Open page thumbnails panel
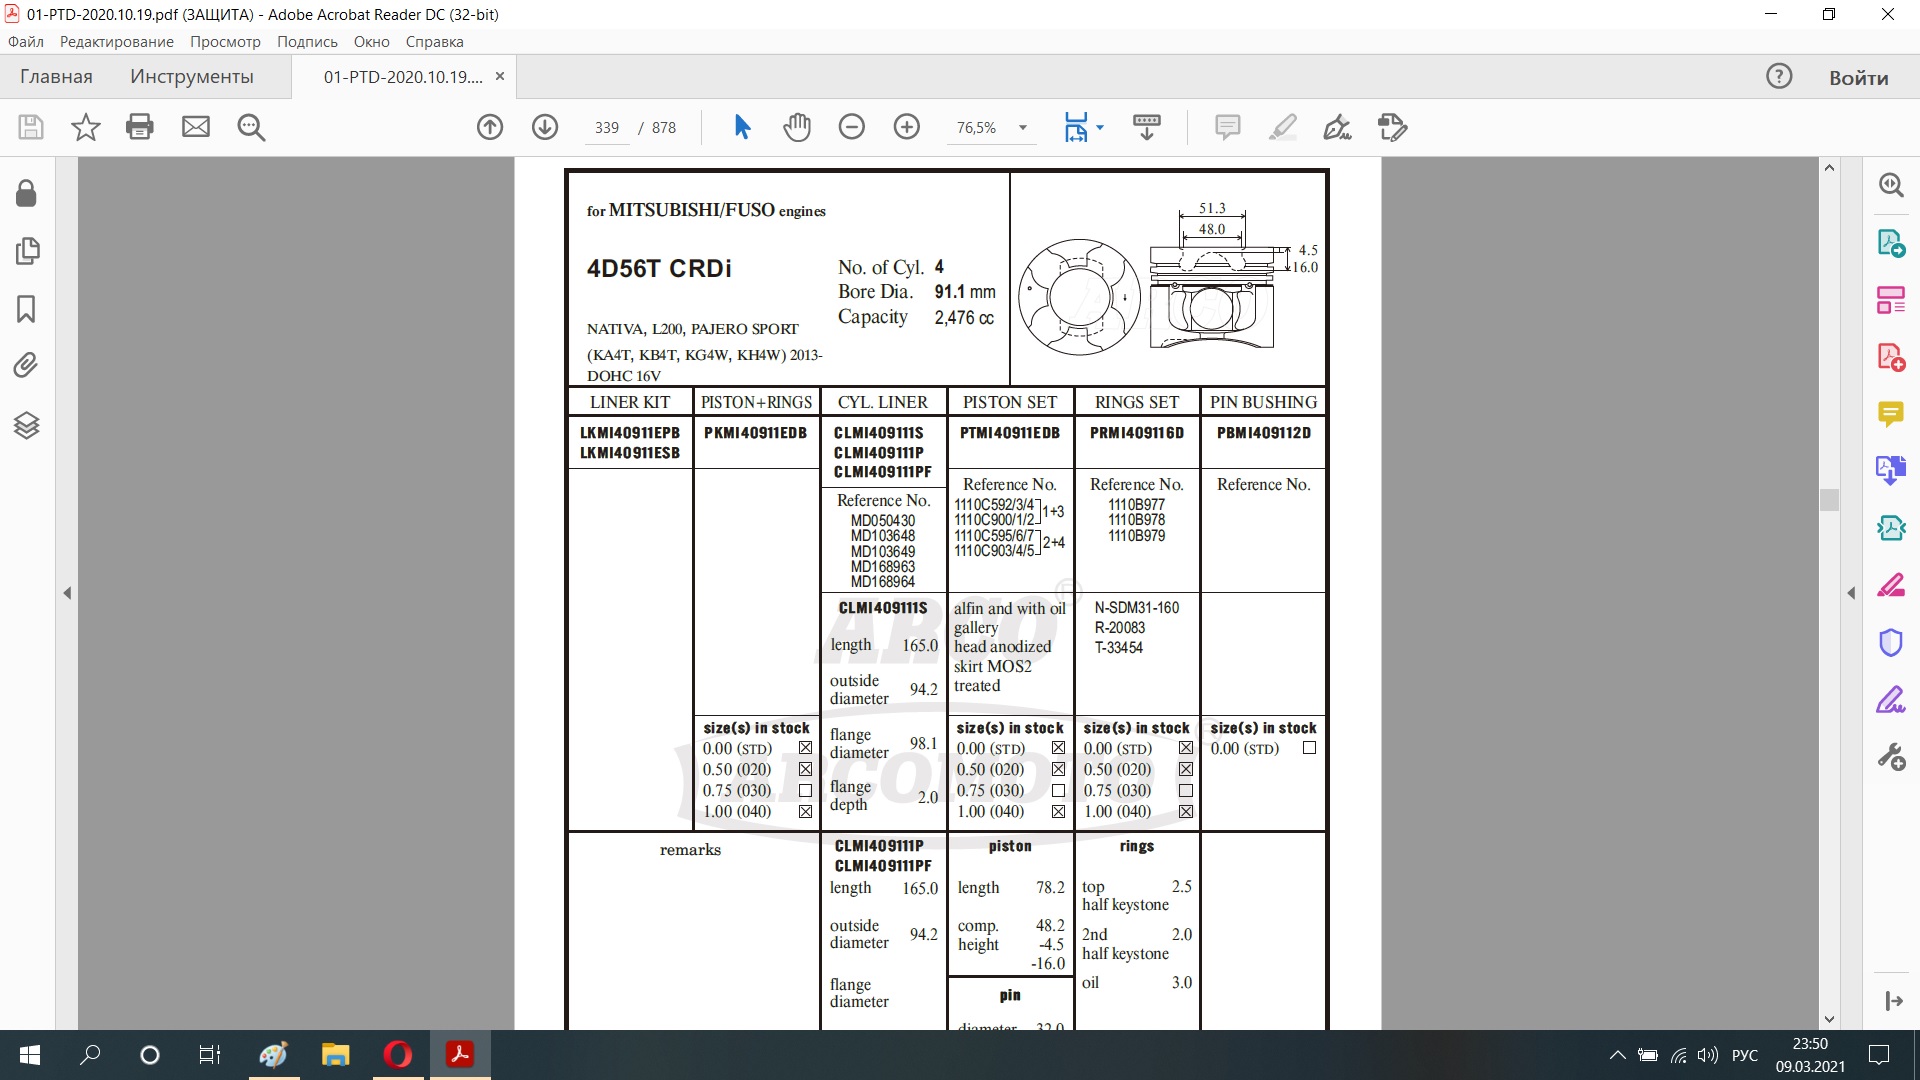 [x=27, y=250]
